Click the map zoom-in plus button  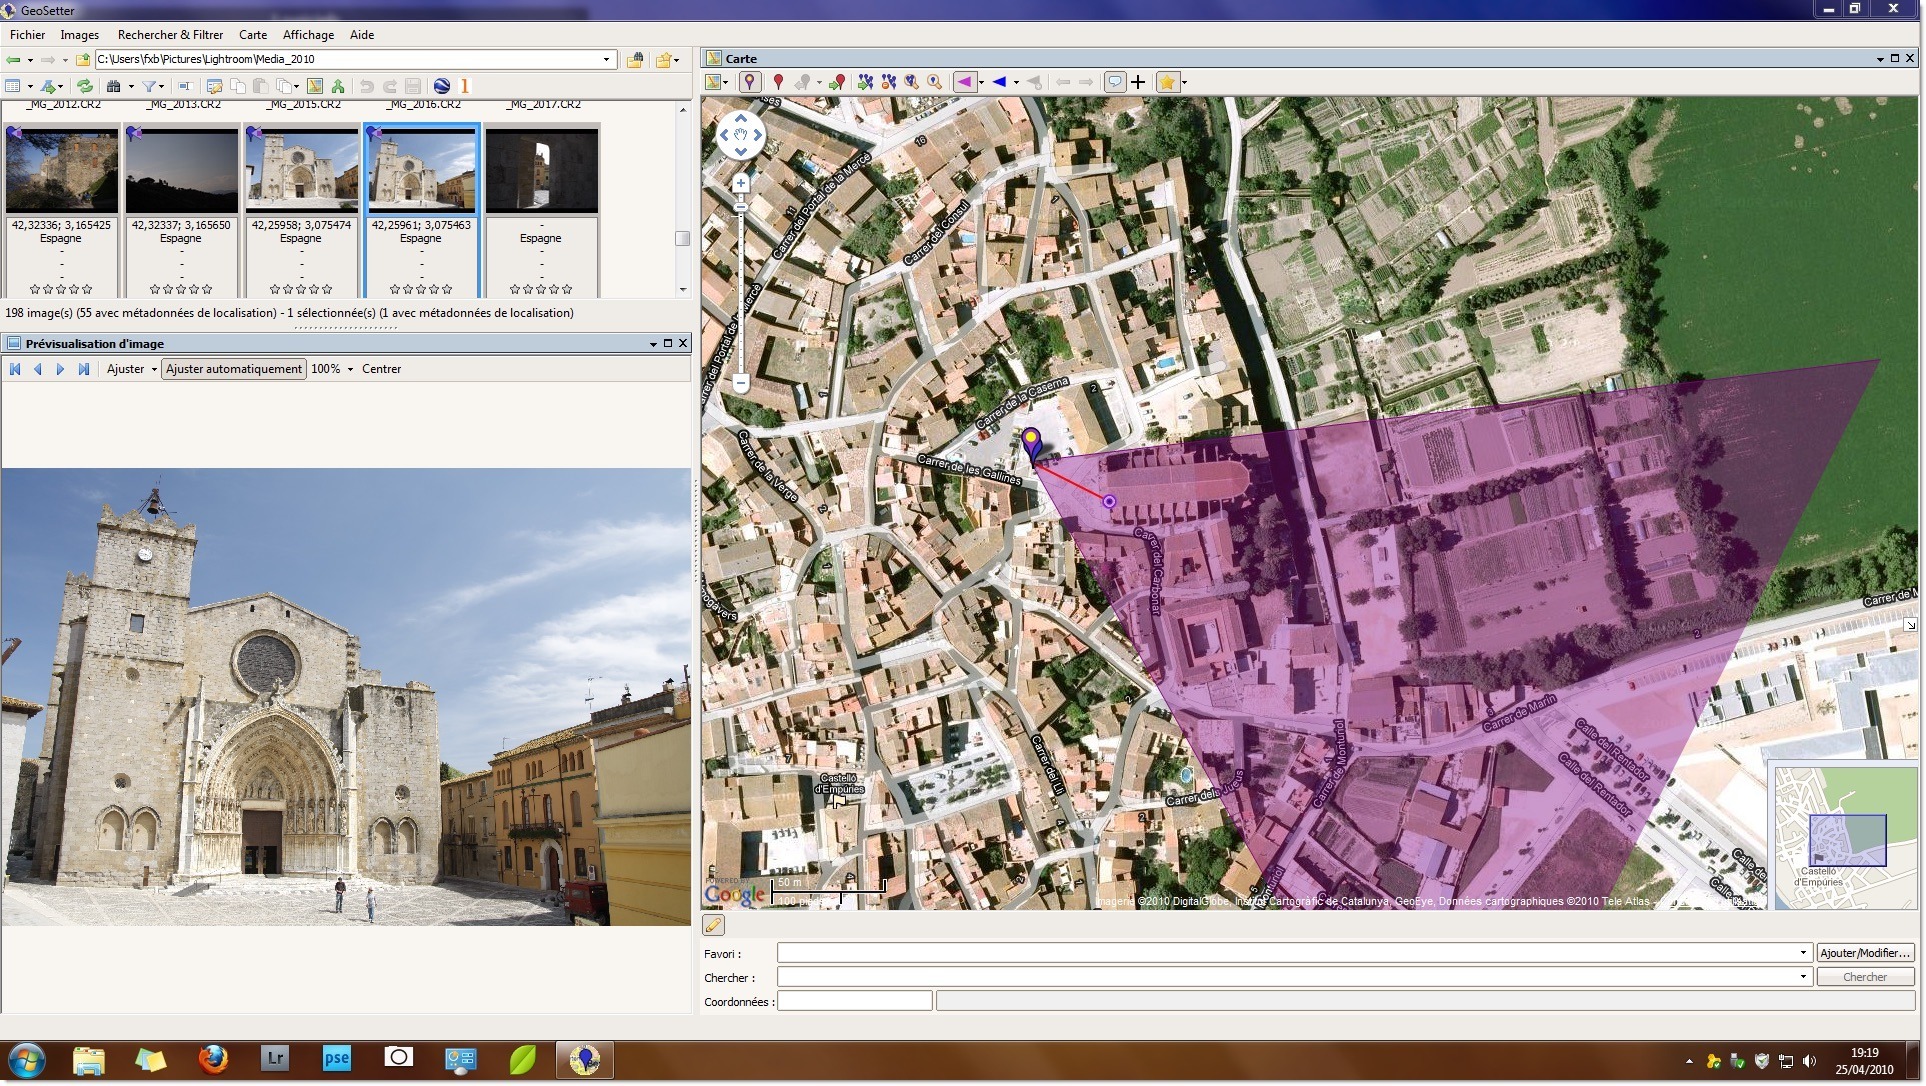[741, 183]
